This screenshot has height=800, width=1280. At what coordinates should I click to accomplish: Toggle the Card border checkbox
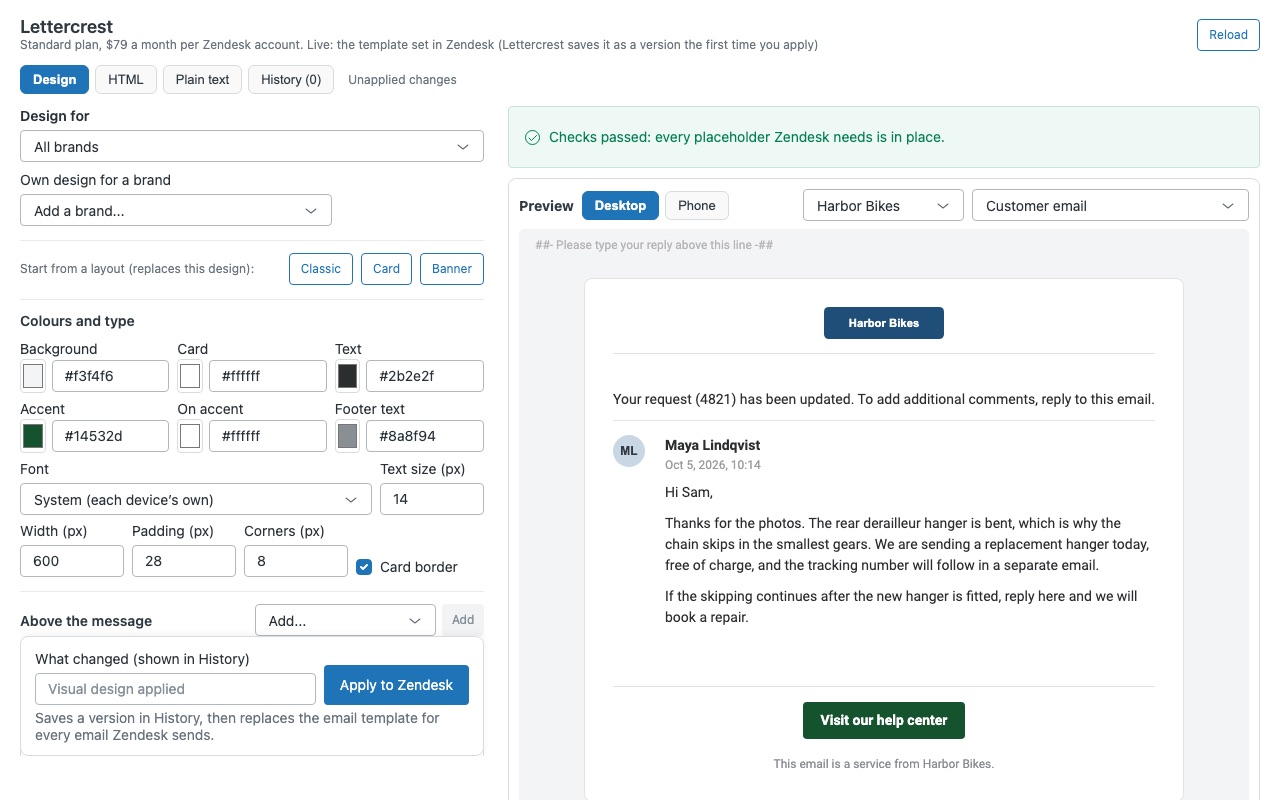click(x=365, y=566)
